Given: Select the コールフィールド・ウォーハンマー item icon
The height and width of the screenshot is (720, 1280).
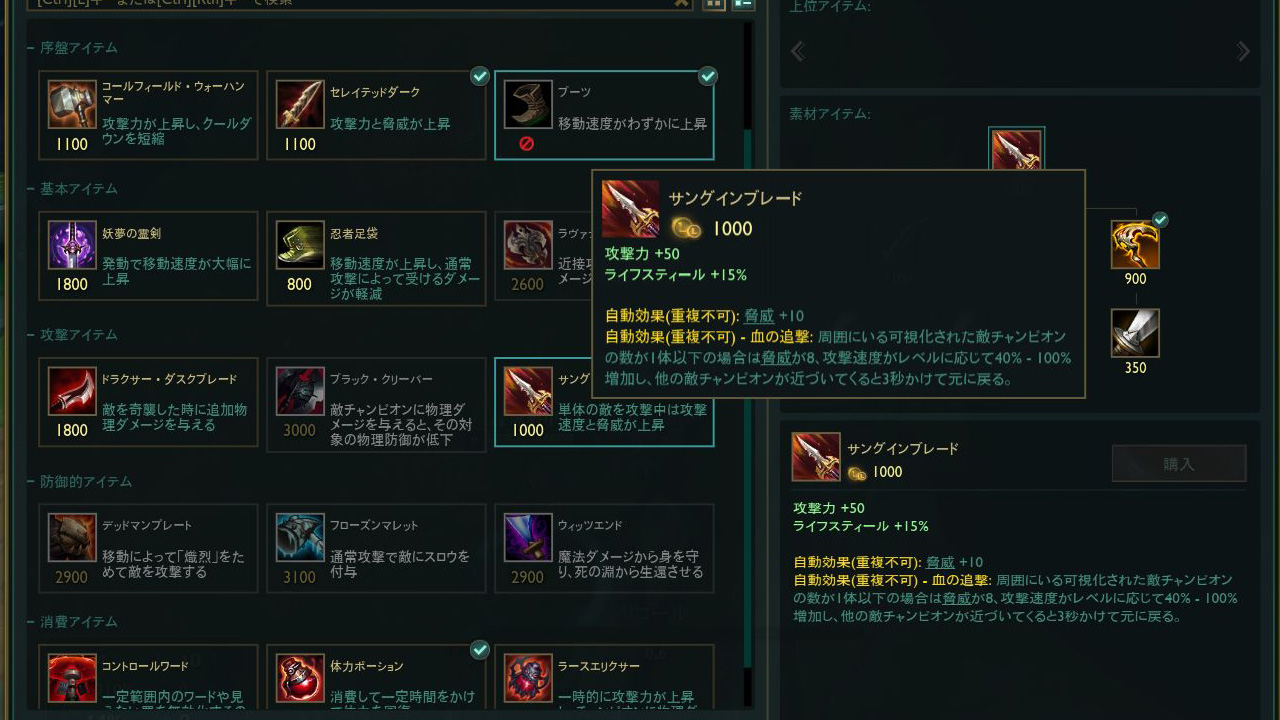Looking at the screenshot, I should click(72, 104).
